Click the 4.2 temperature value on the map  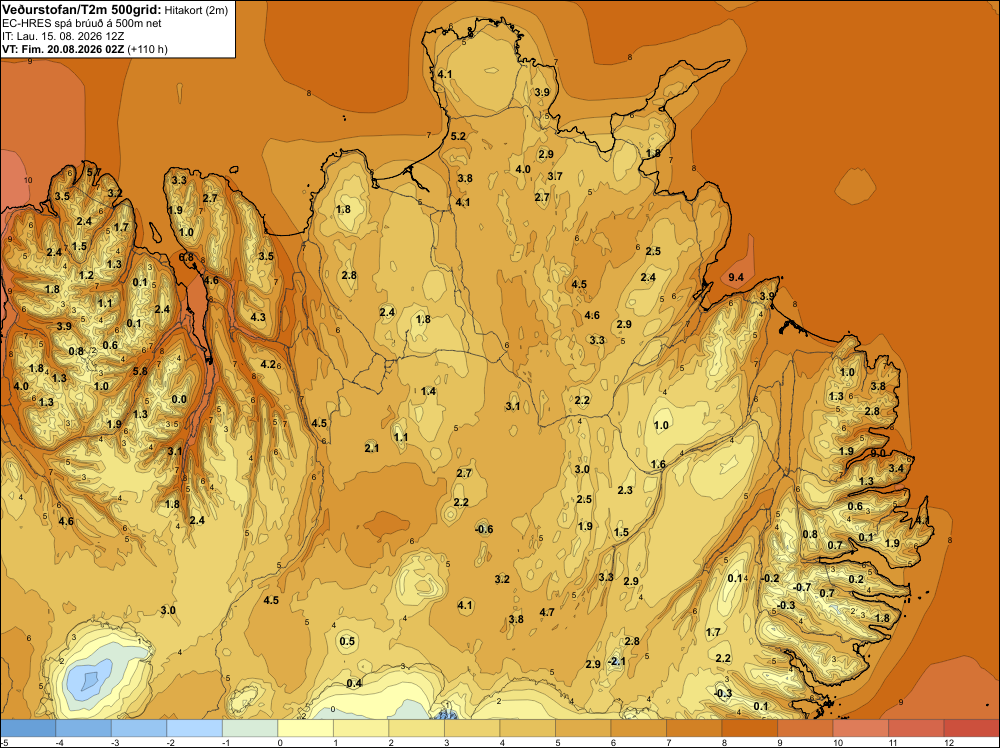268,364
